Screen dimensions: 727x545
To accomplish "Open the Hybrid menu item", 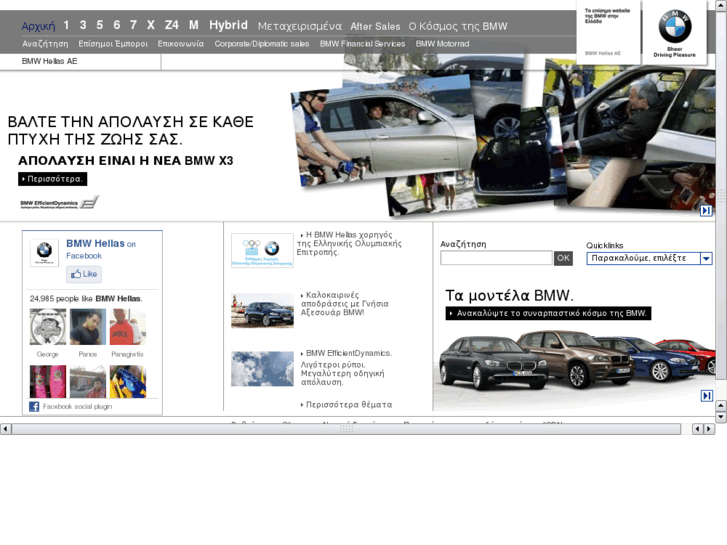I will [x=229, y=25].
